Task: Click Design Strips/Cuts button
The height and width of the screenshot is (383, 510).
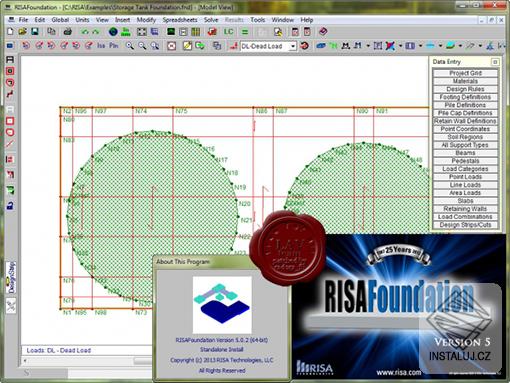Action: point(465,225)
